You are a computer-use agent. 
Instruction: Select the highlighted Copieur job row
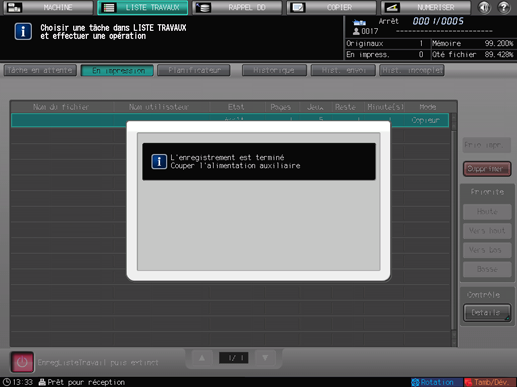[x=230, y=120]
